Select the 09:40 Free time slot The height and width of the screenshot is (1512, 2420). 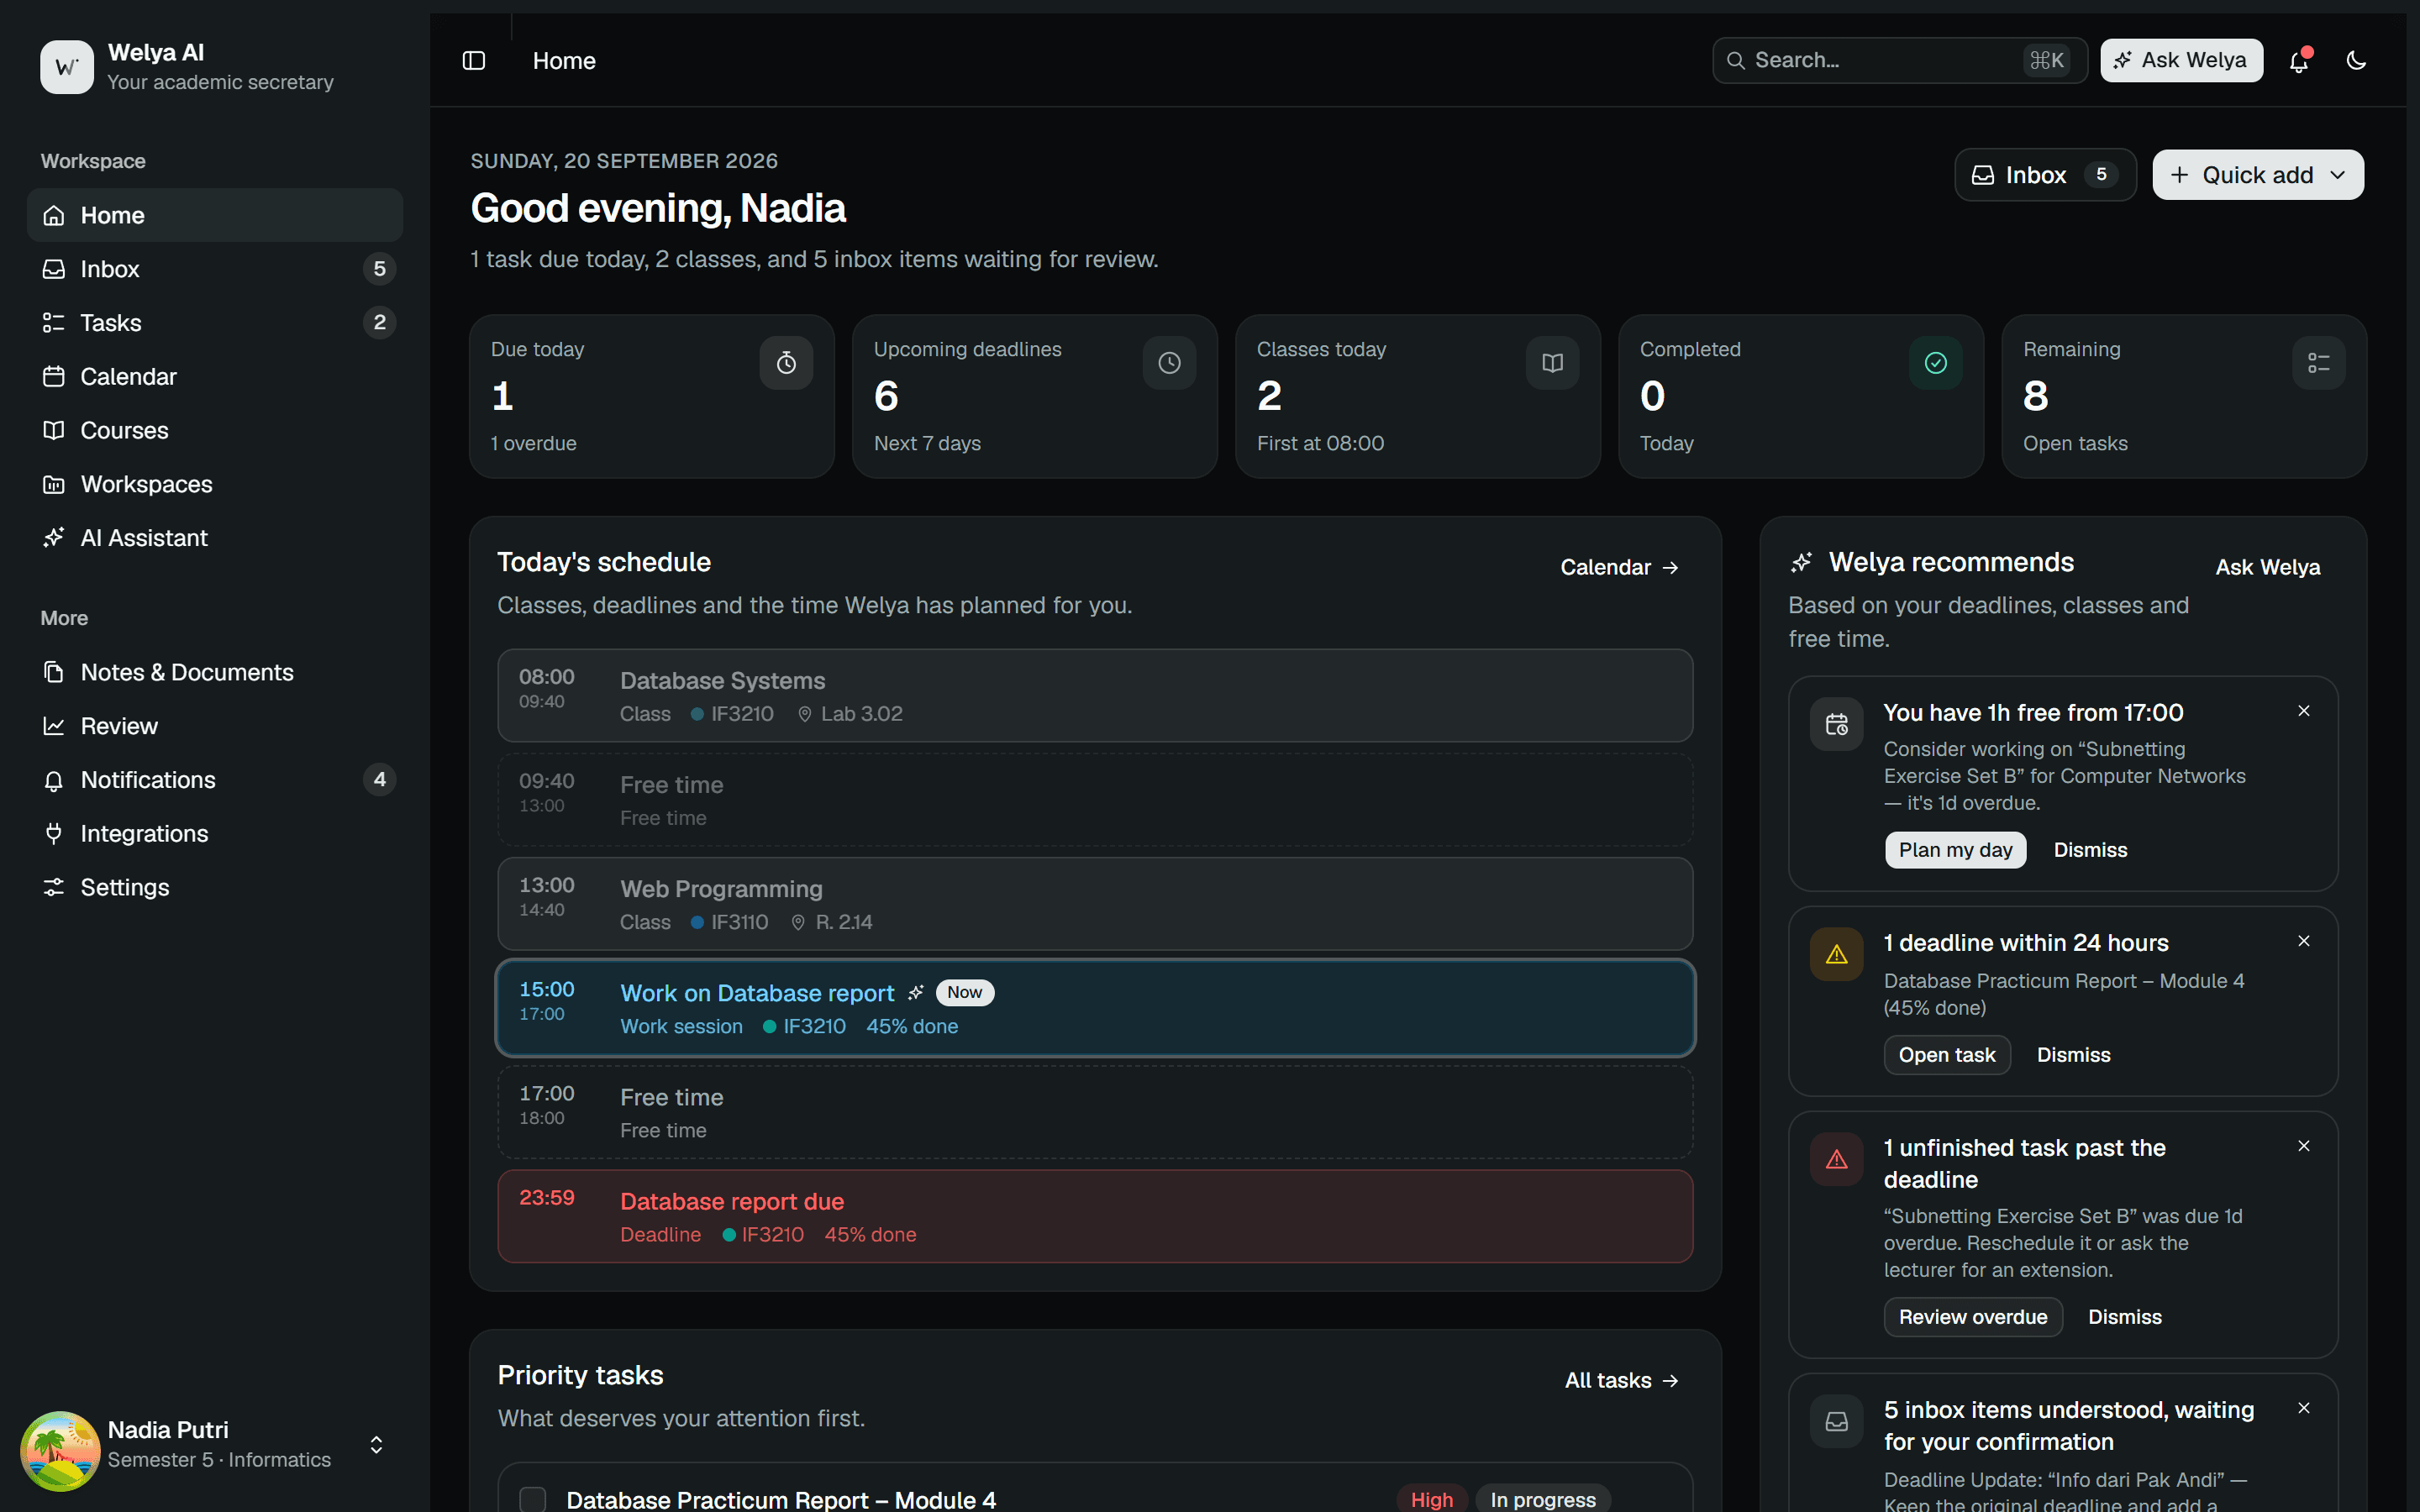click(1095, 800)
